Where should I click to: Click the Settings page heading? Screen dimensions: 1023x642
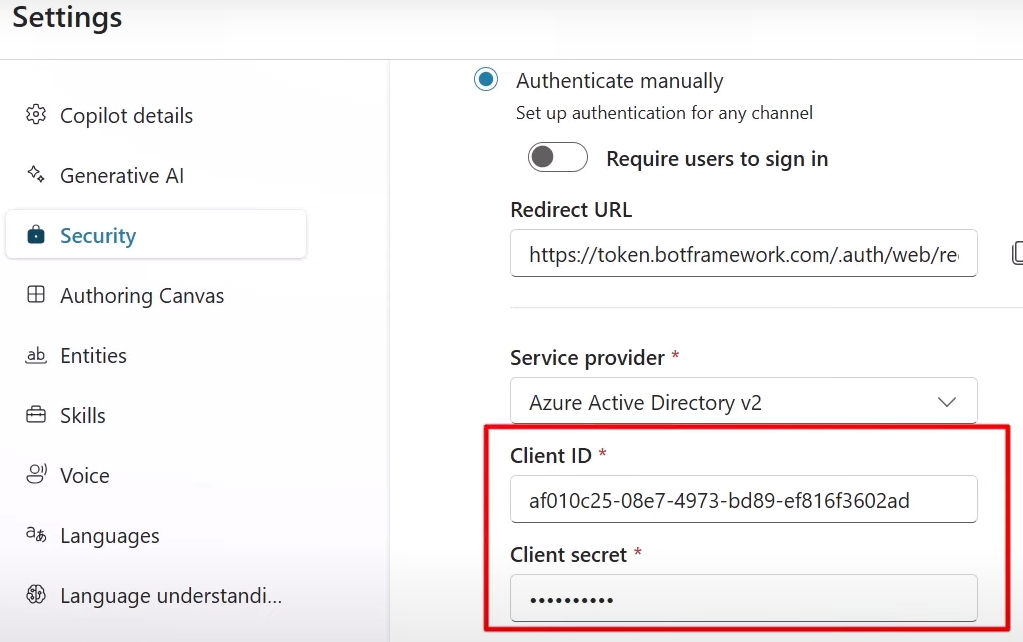tap(67, 17)
